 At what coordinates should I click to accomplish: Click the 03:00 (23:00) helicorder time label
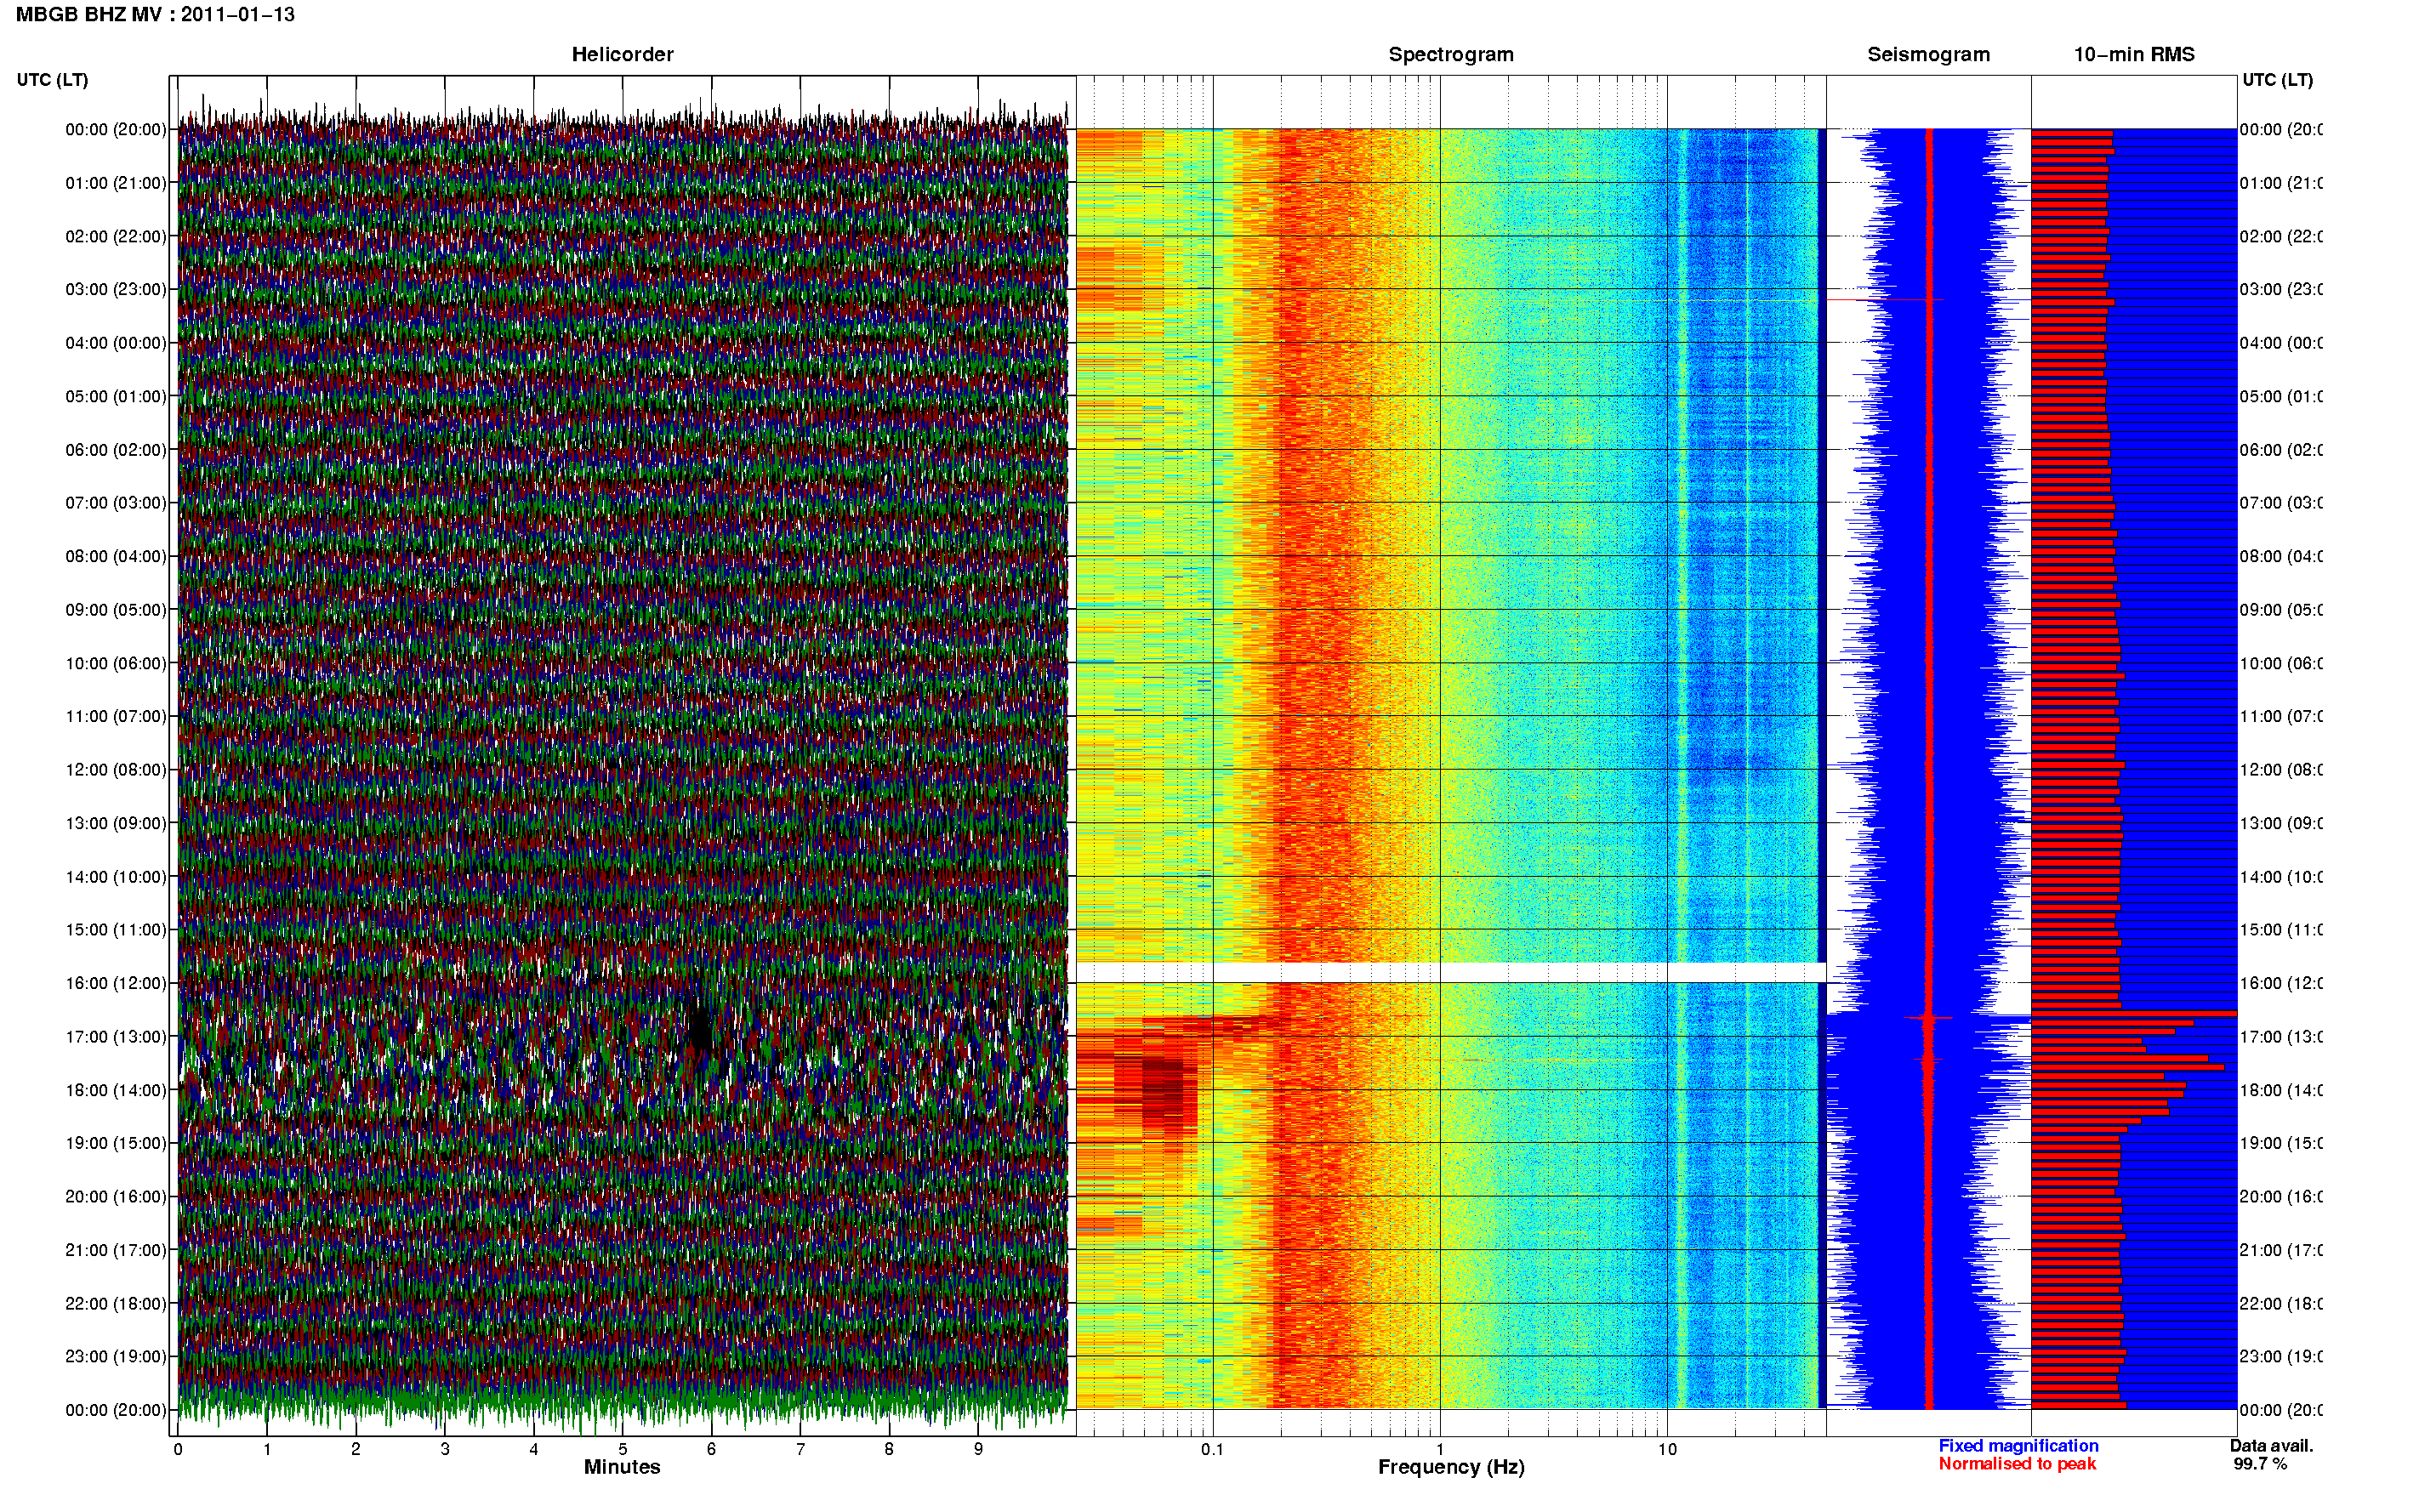pos(116,289)
